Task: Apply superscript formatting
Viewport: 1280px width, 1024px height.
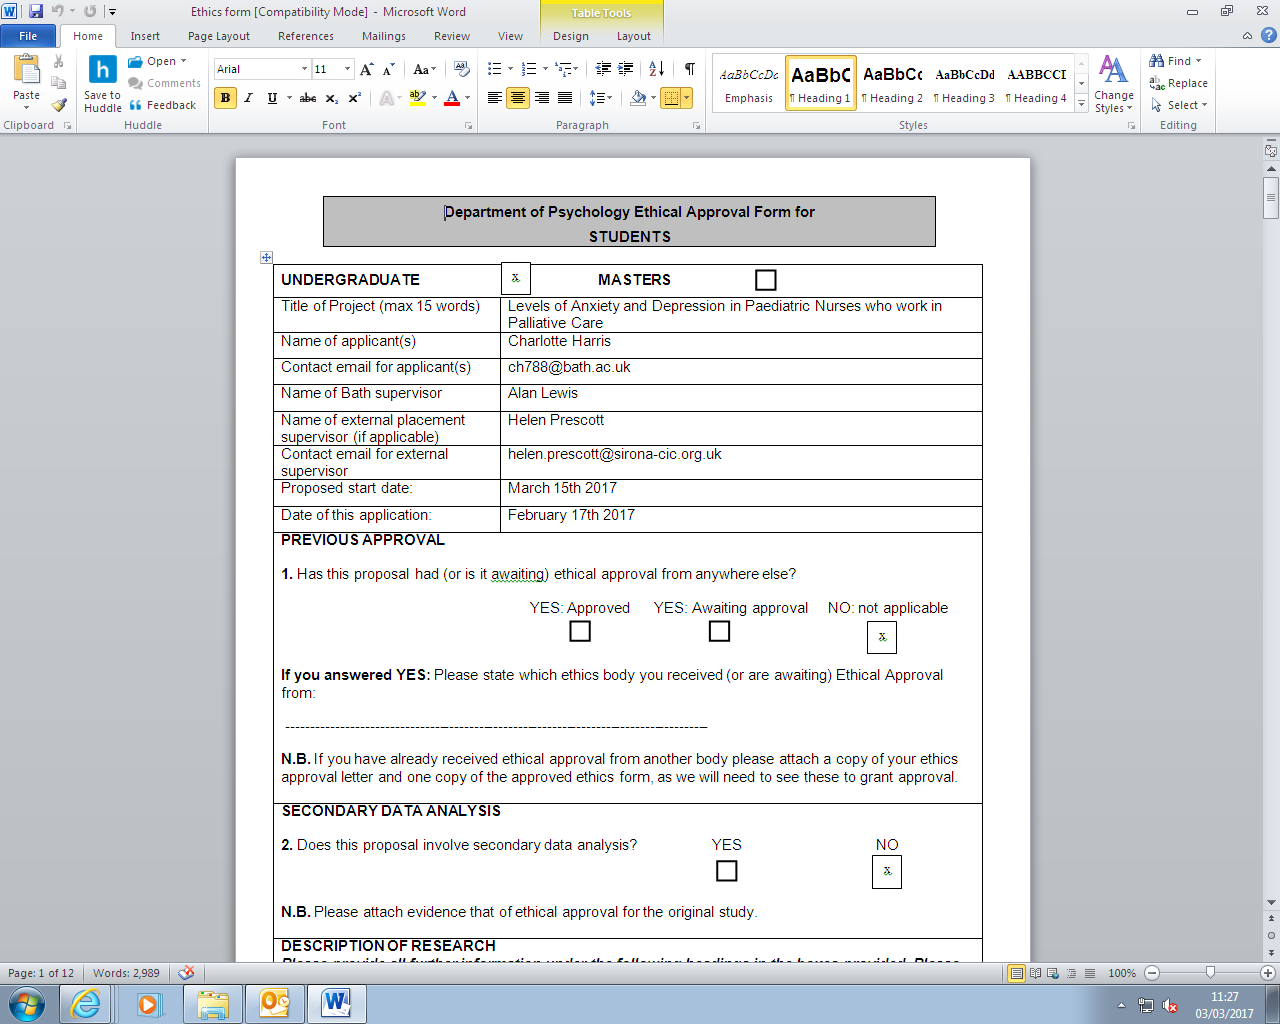Action: pos(355,98)
